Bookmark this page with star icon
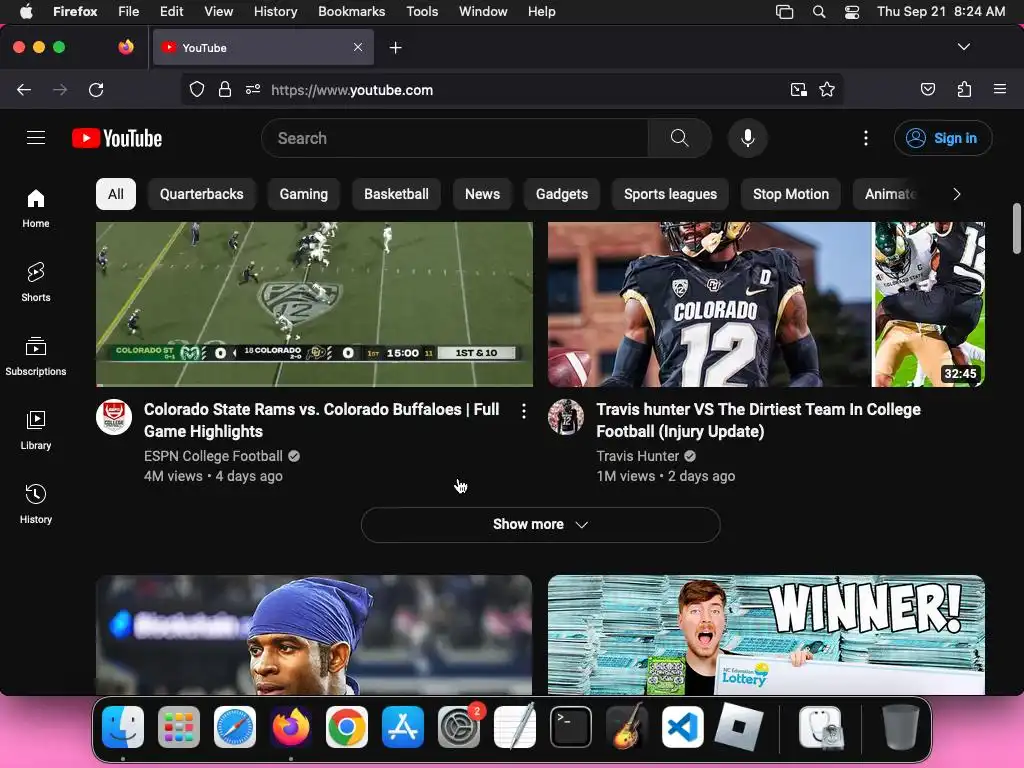The image size is (1024, 768). [827, 89]
